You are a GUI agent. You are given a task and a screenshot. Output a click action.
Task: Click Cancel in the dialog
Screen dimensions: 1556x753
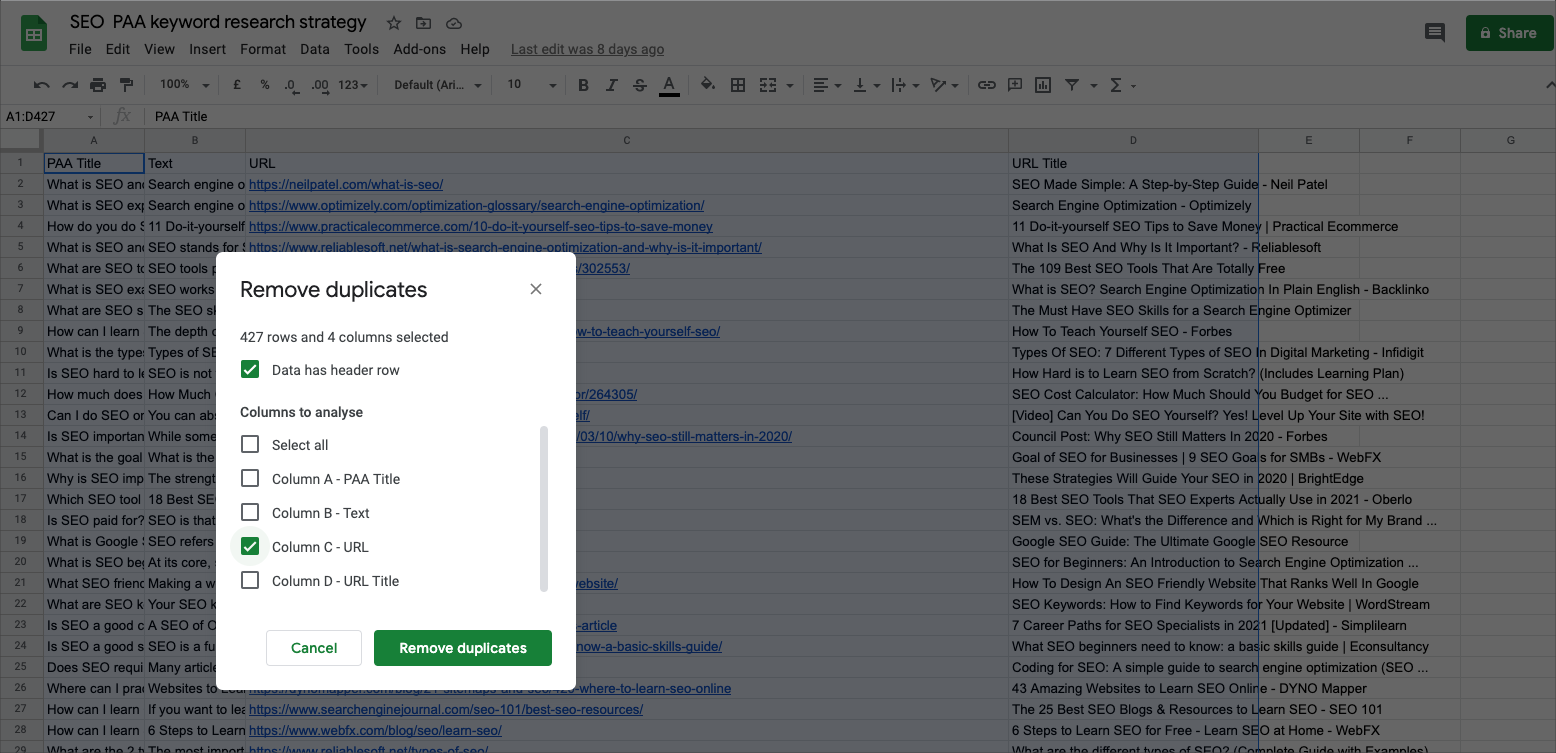tap(314, 648)
